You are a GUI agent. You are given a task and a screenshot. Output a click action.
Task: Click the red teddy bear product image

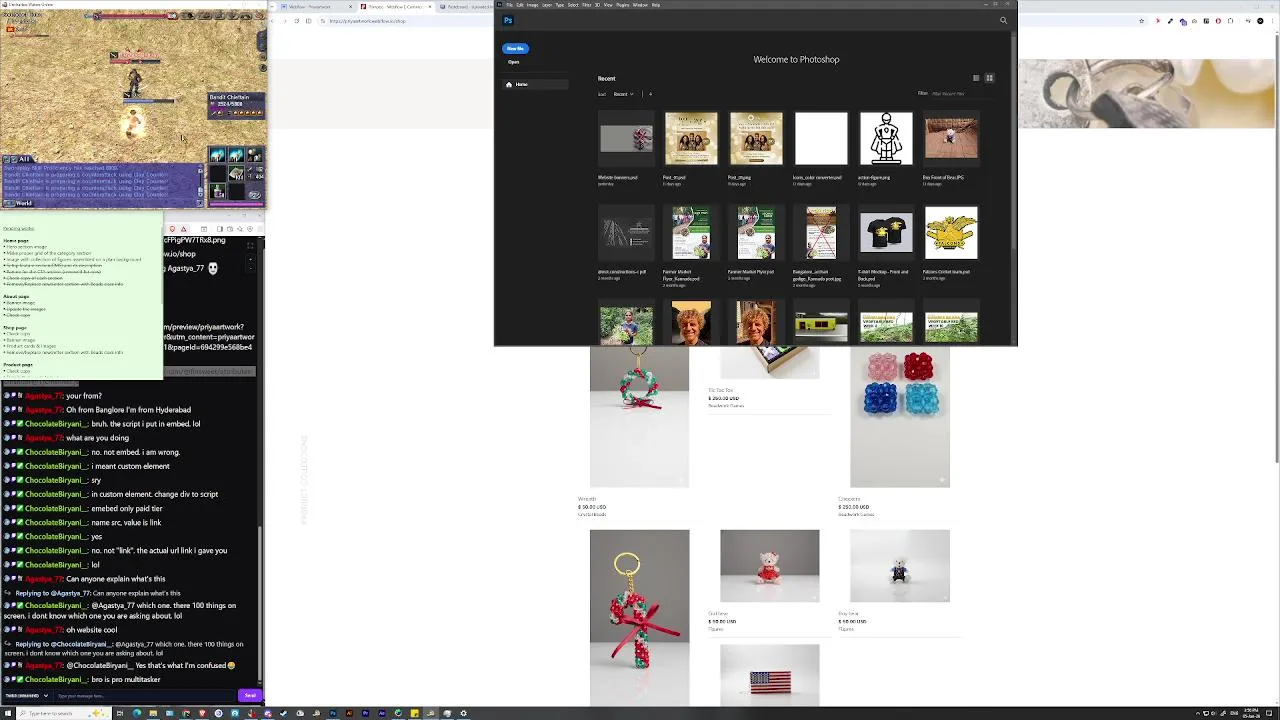pos(769,566)
